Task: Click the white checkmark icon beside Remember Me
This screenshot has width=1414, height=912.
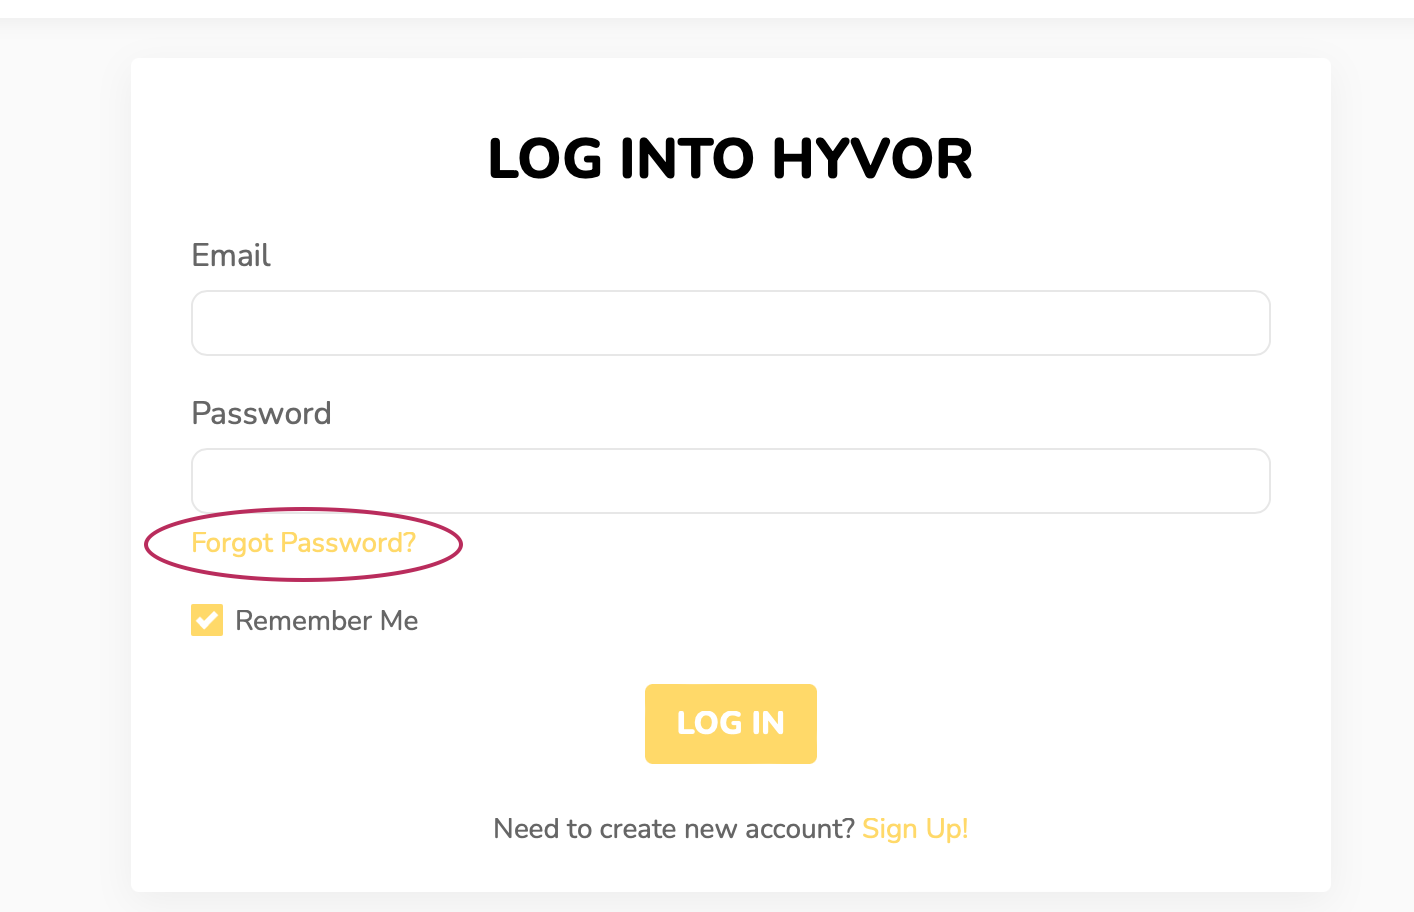Action: click(x=207, y=620)
